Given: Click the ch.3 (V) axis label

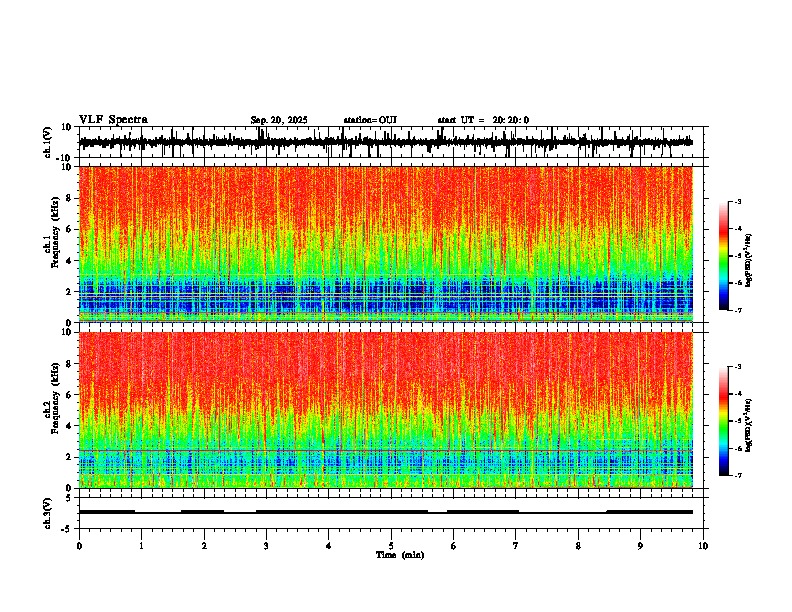Looking at the screenshot, I should click(48, 513).
